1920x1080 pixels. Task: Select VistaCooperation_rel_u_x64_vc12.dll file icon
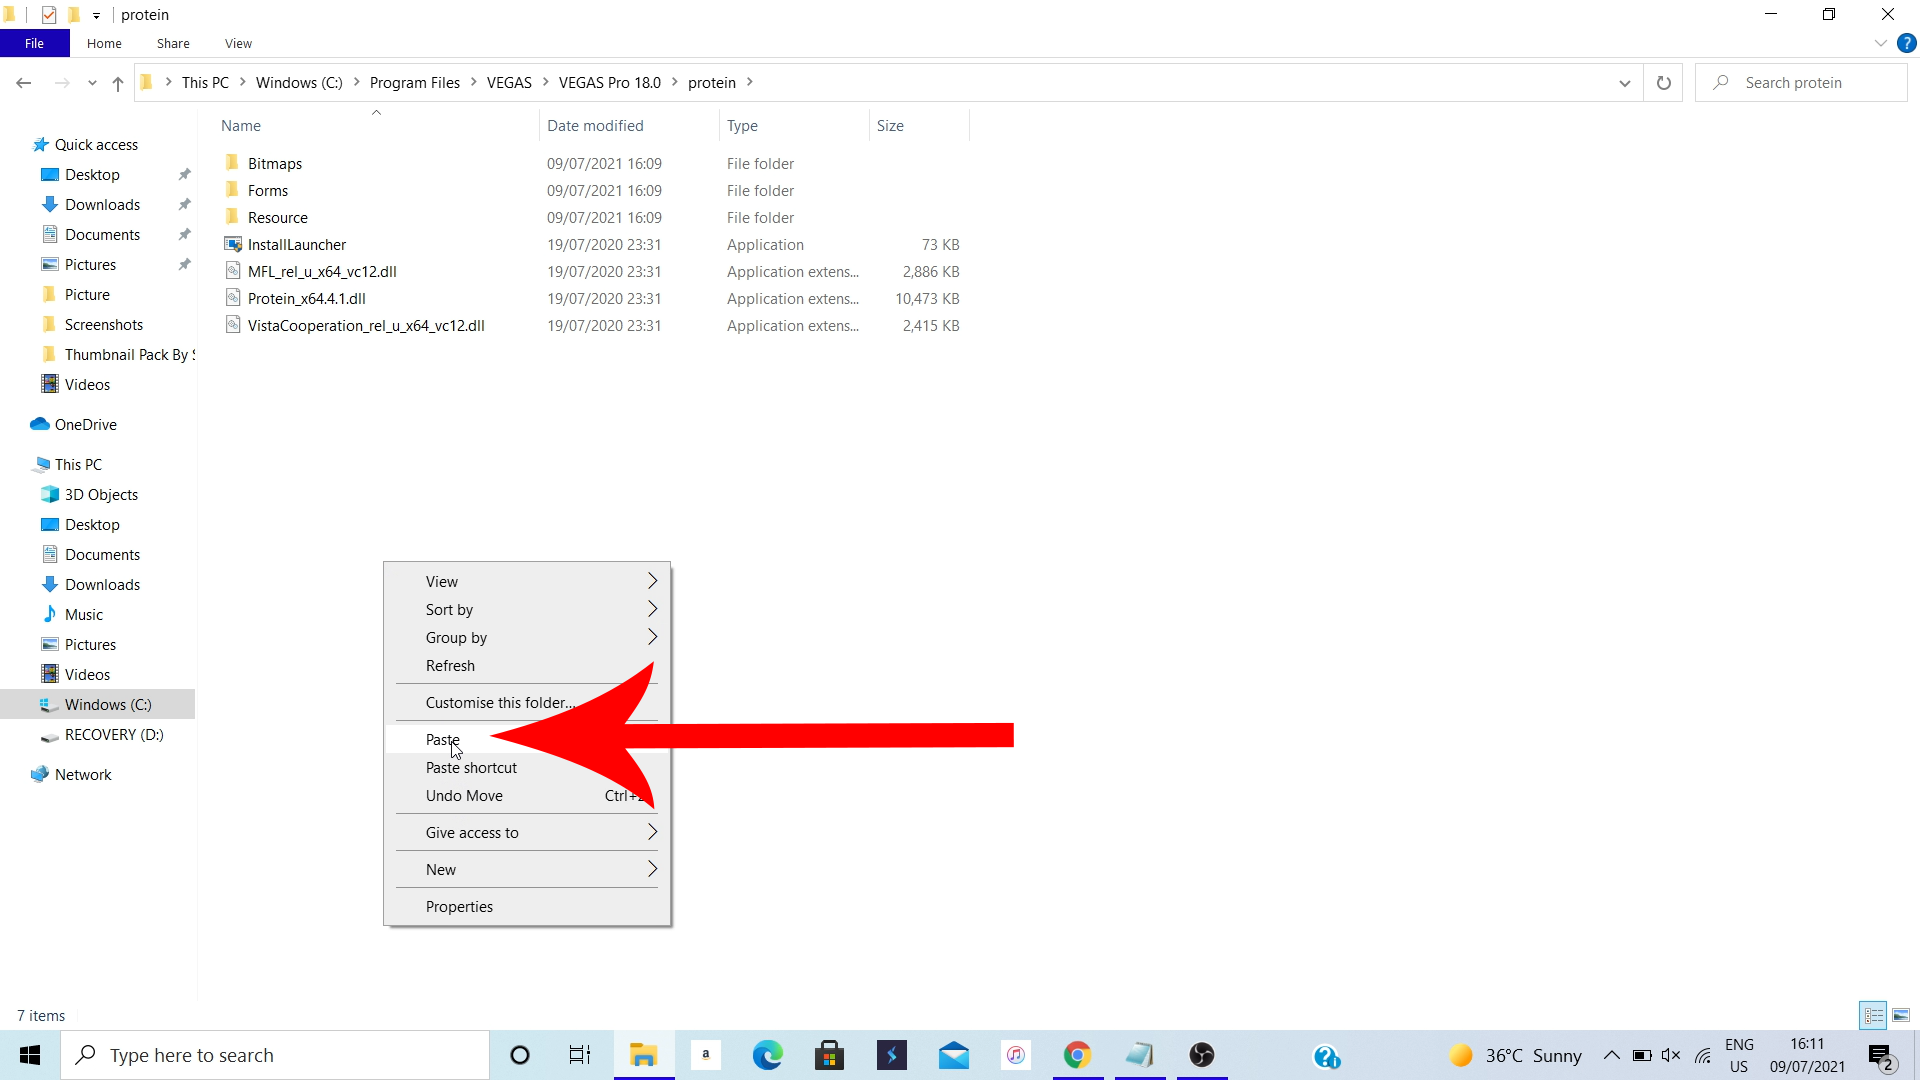coord(233,325)
